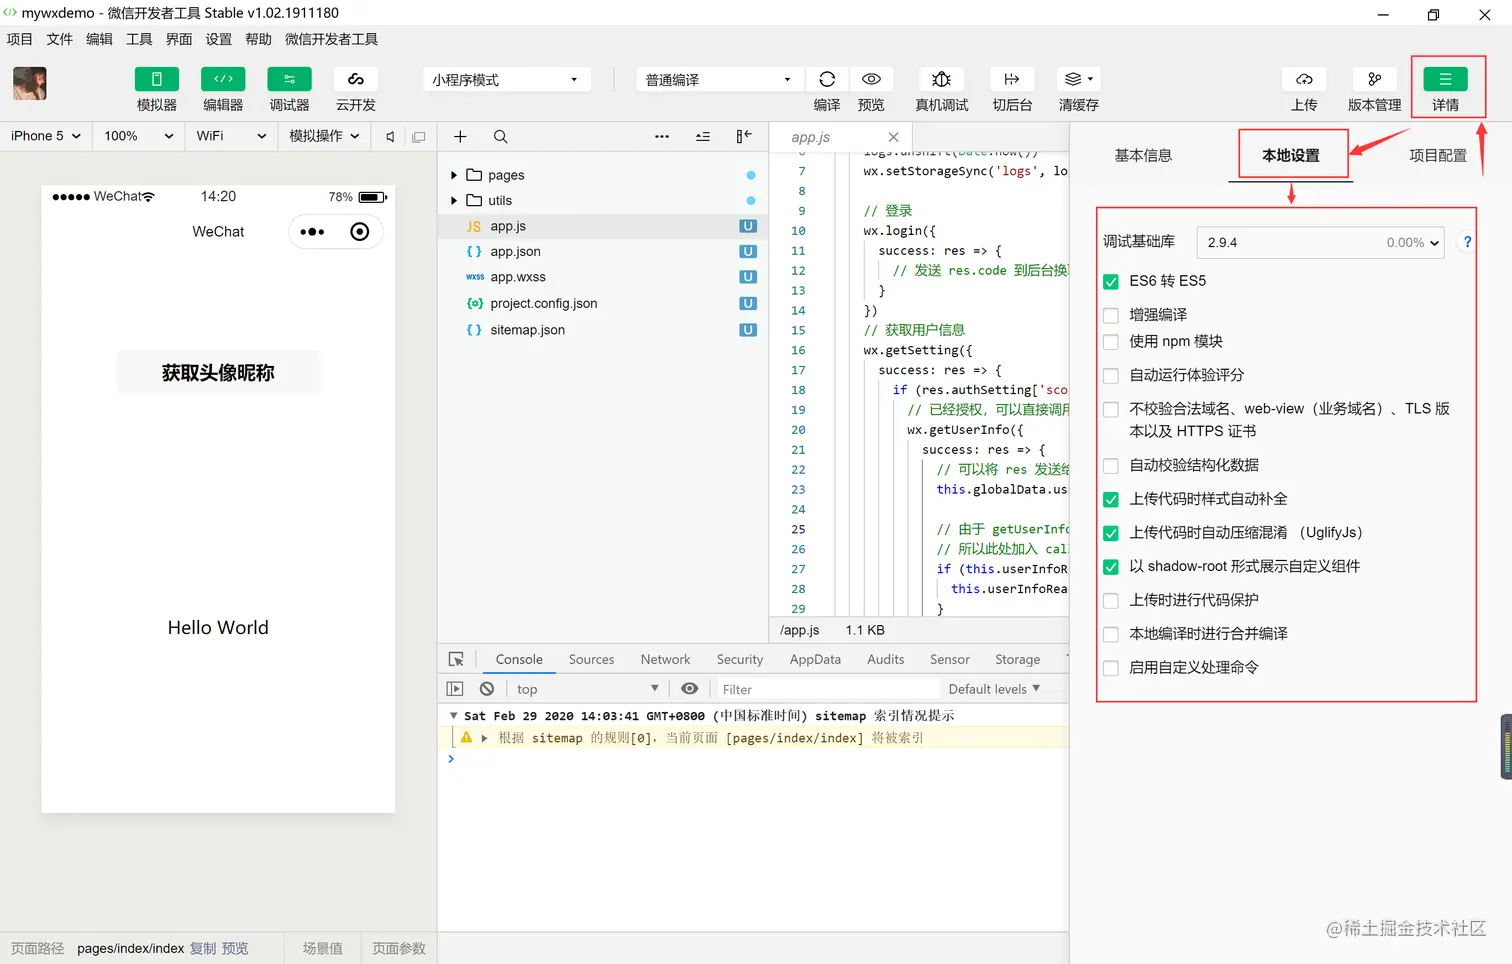Mute simulator sound icon
1512x964 pixels.
pos(390,137)
